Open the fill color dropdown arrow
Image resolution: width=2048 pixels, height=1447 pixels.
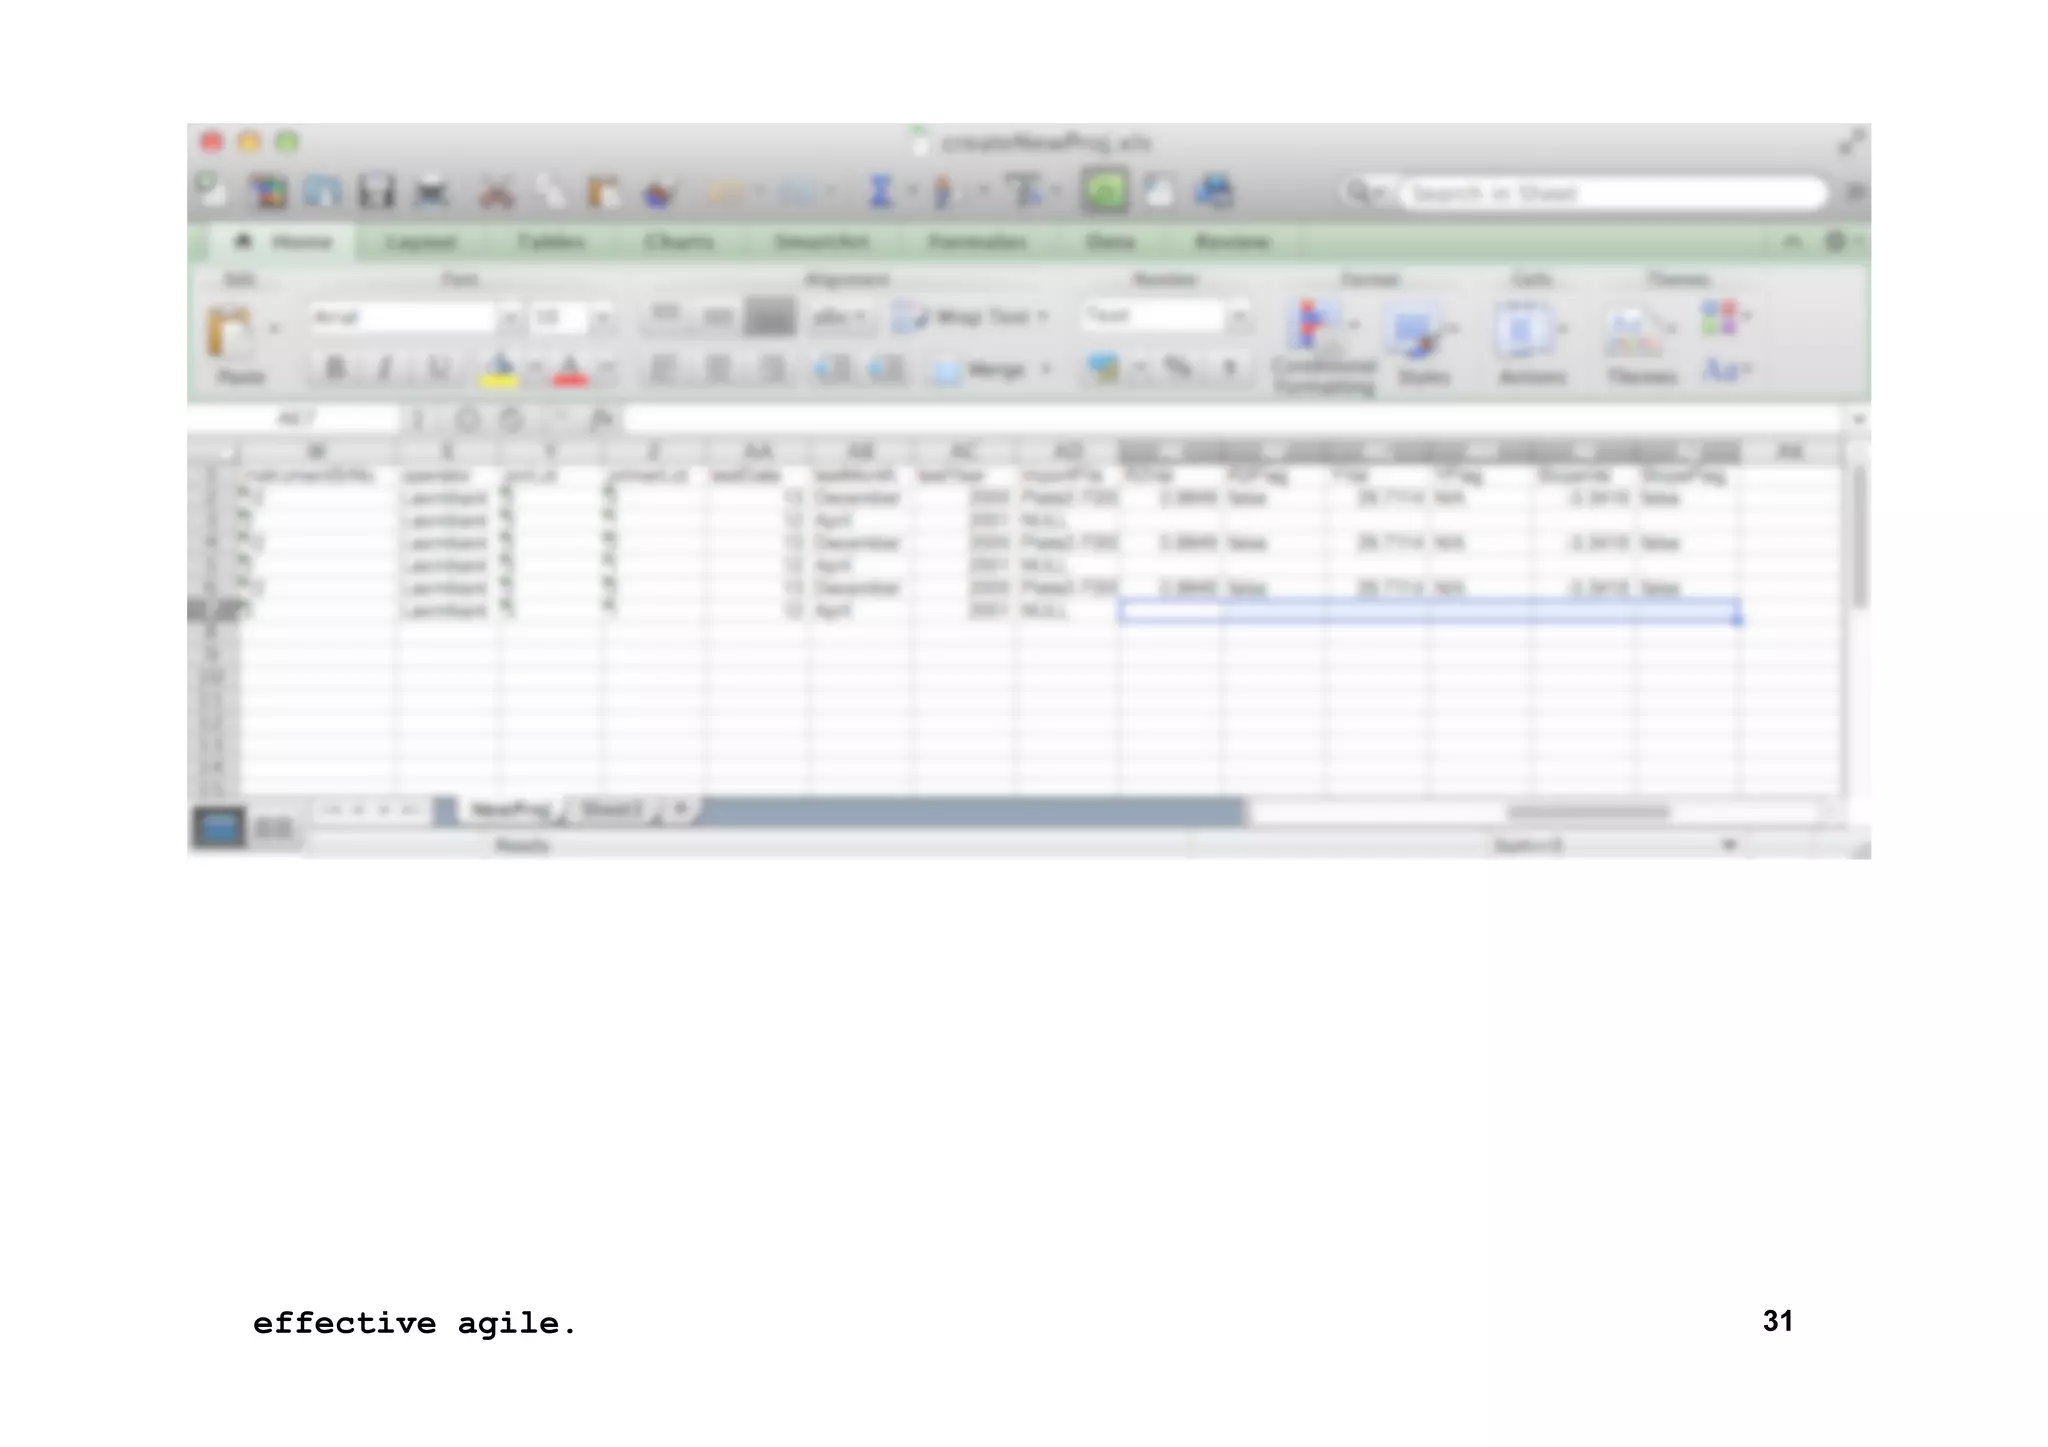(x=534, y=369)
